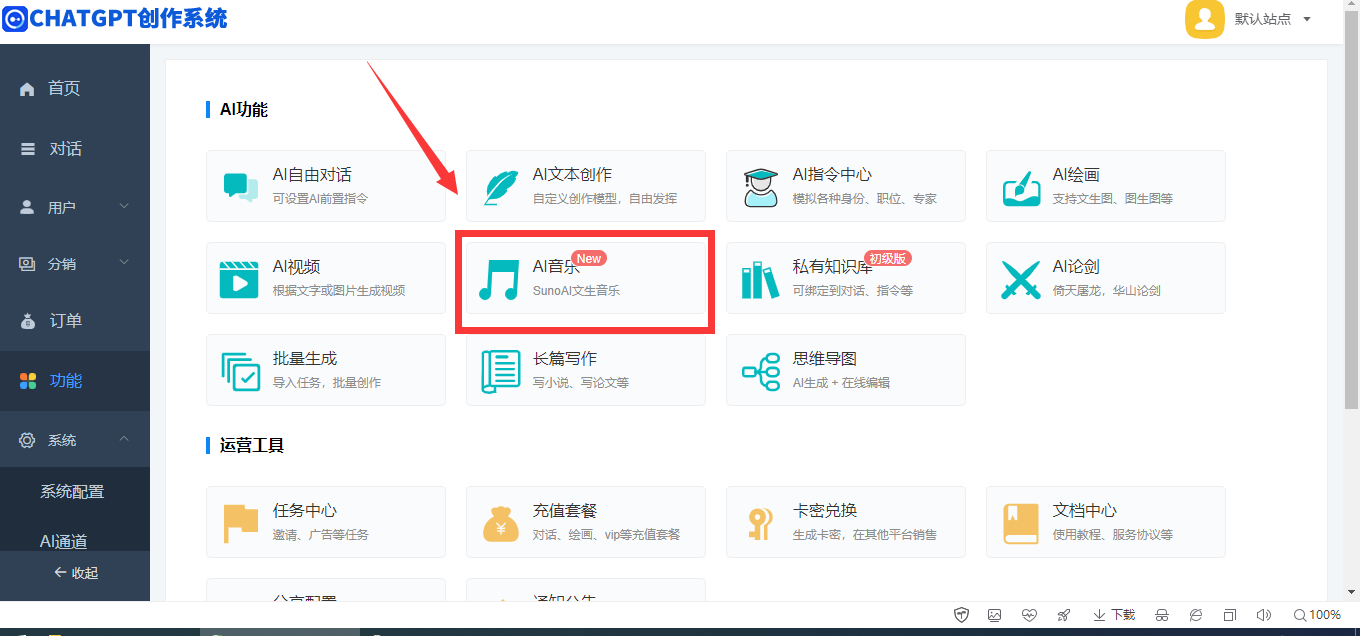Click text AI生成 + 在线编辑

click(841, 383)
